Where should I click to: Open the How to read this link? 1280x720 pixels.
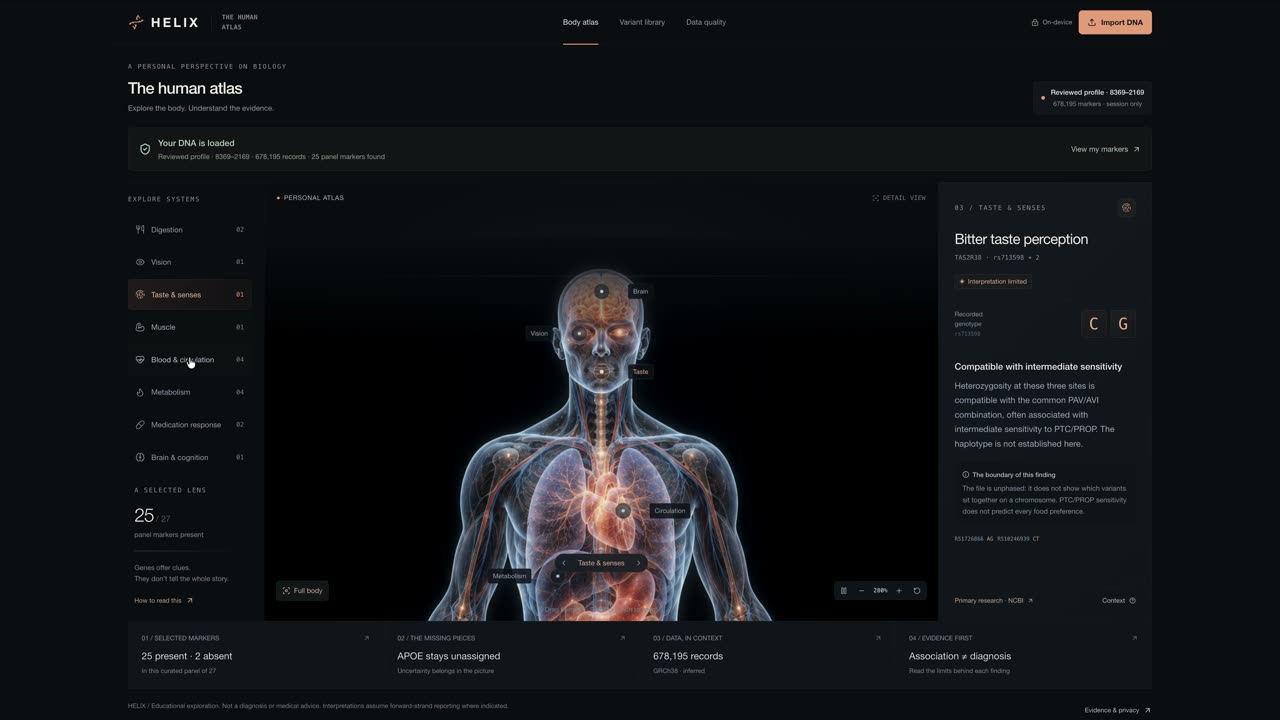(x=163, y=600)
